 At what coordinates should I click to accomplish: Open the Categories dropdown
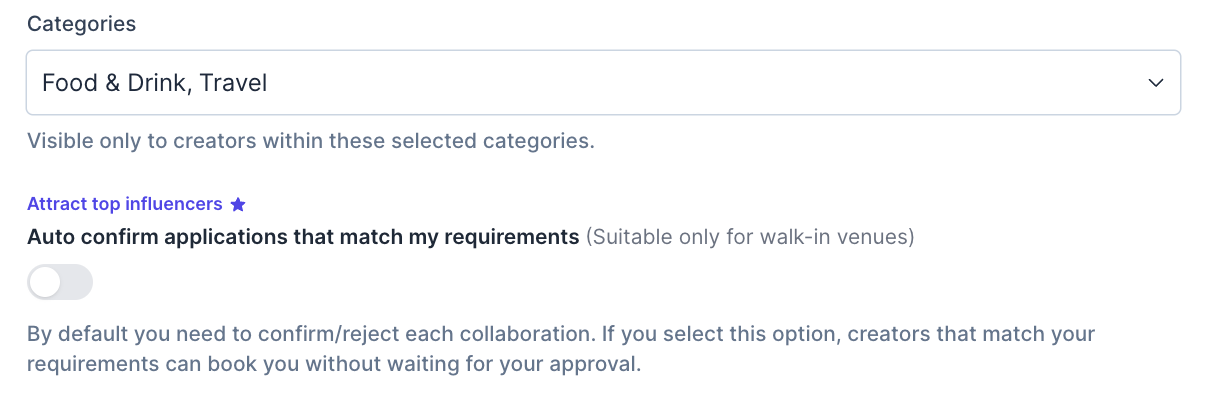pos(602,82)
